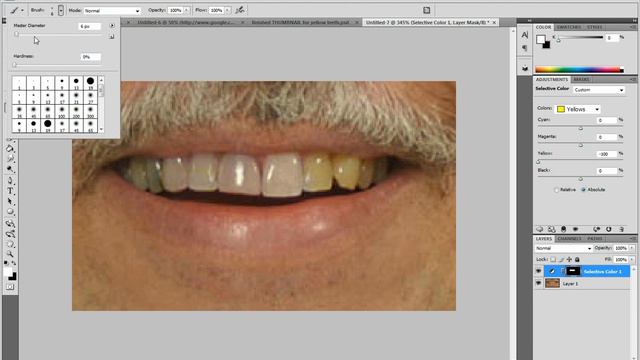Screen dimensions: 640x360
Task: Switch adjustments panel to expanded view
Action: 551,229
